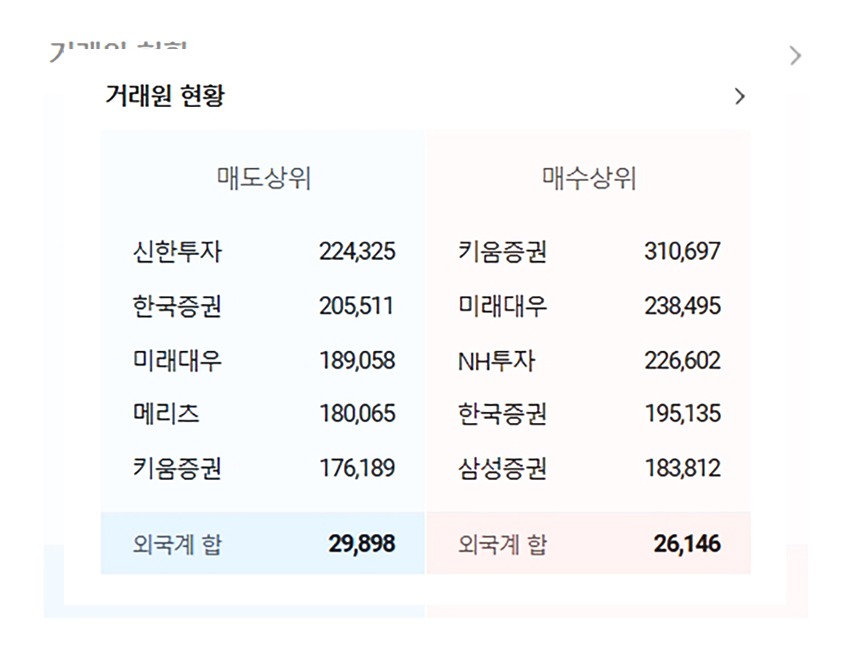
Task: Click the gray chevron behind the card
Action: tap(795, 55)
